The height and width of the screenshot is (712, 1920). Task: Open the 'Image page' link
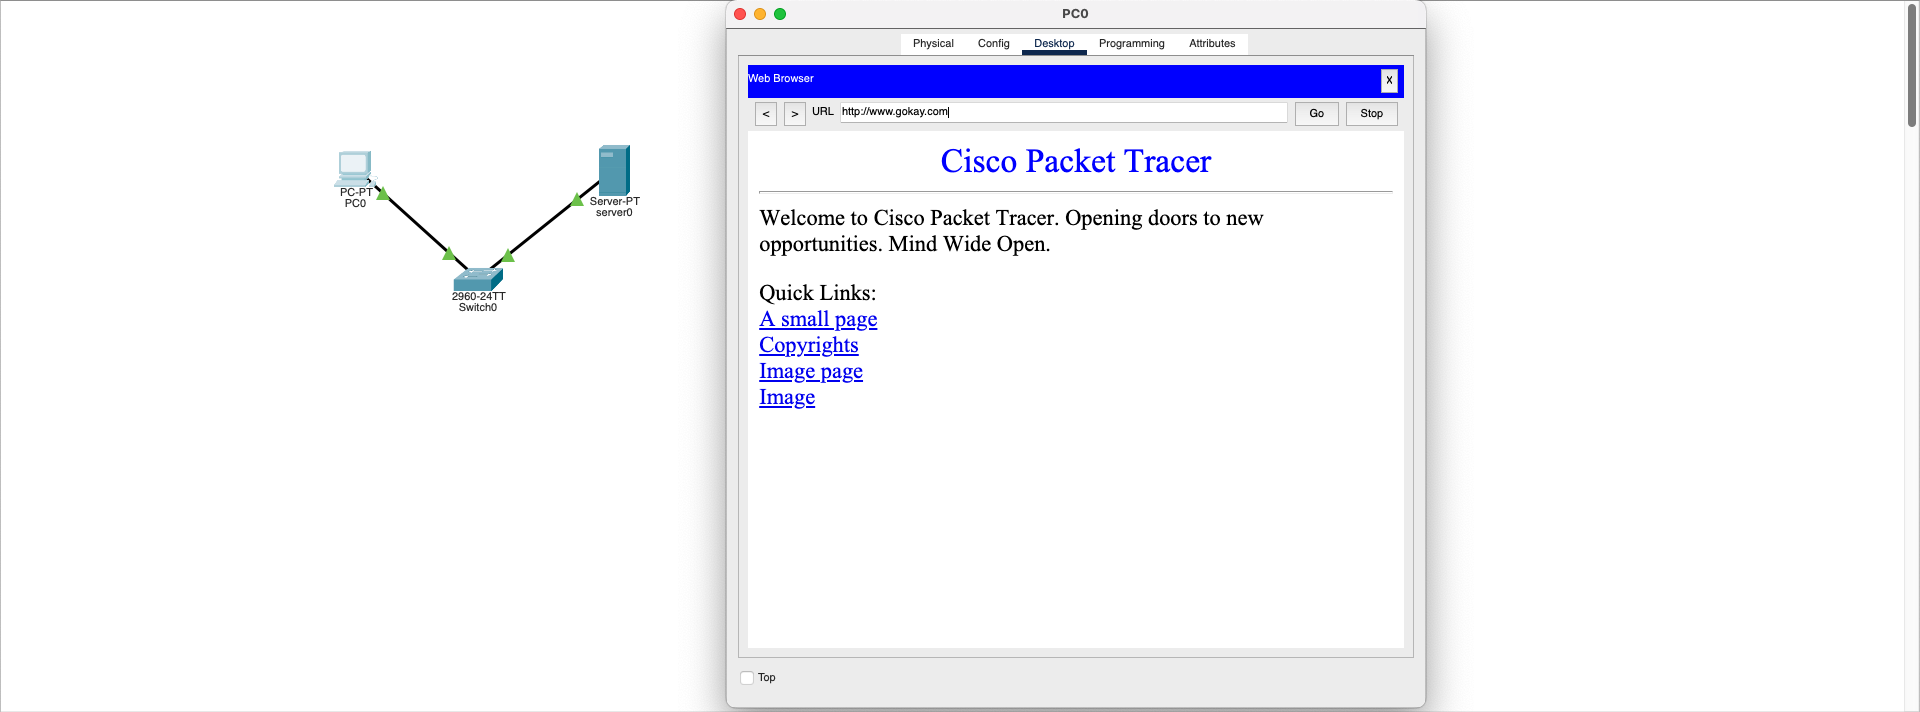coord(811,371)
